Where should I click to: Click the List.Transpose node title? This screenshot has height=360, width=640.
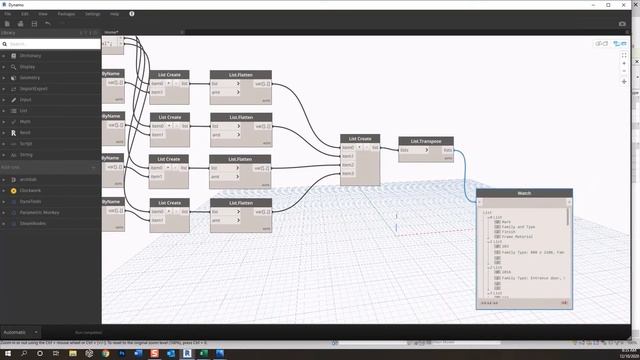(x=426, y=141)
